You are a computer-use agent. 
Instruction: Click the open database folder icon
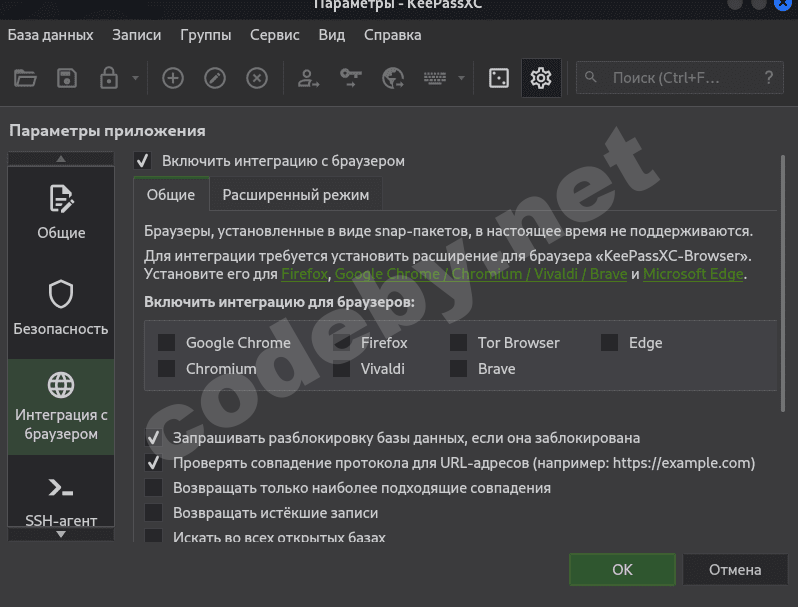25,78
